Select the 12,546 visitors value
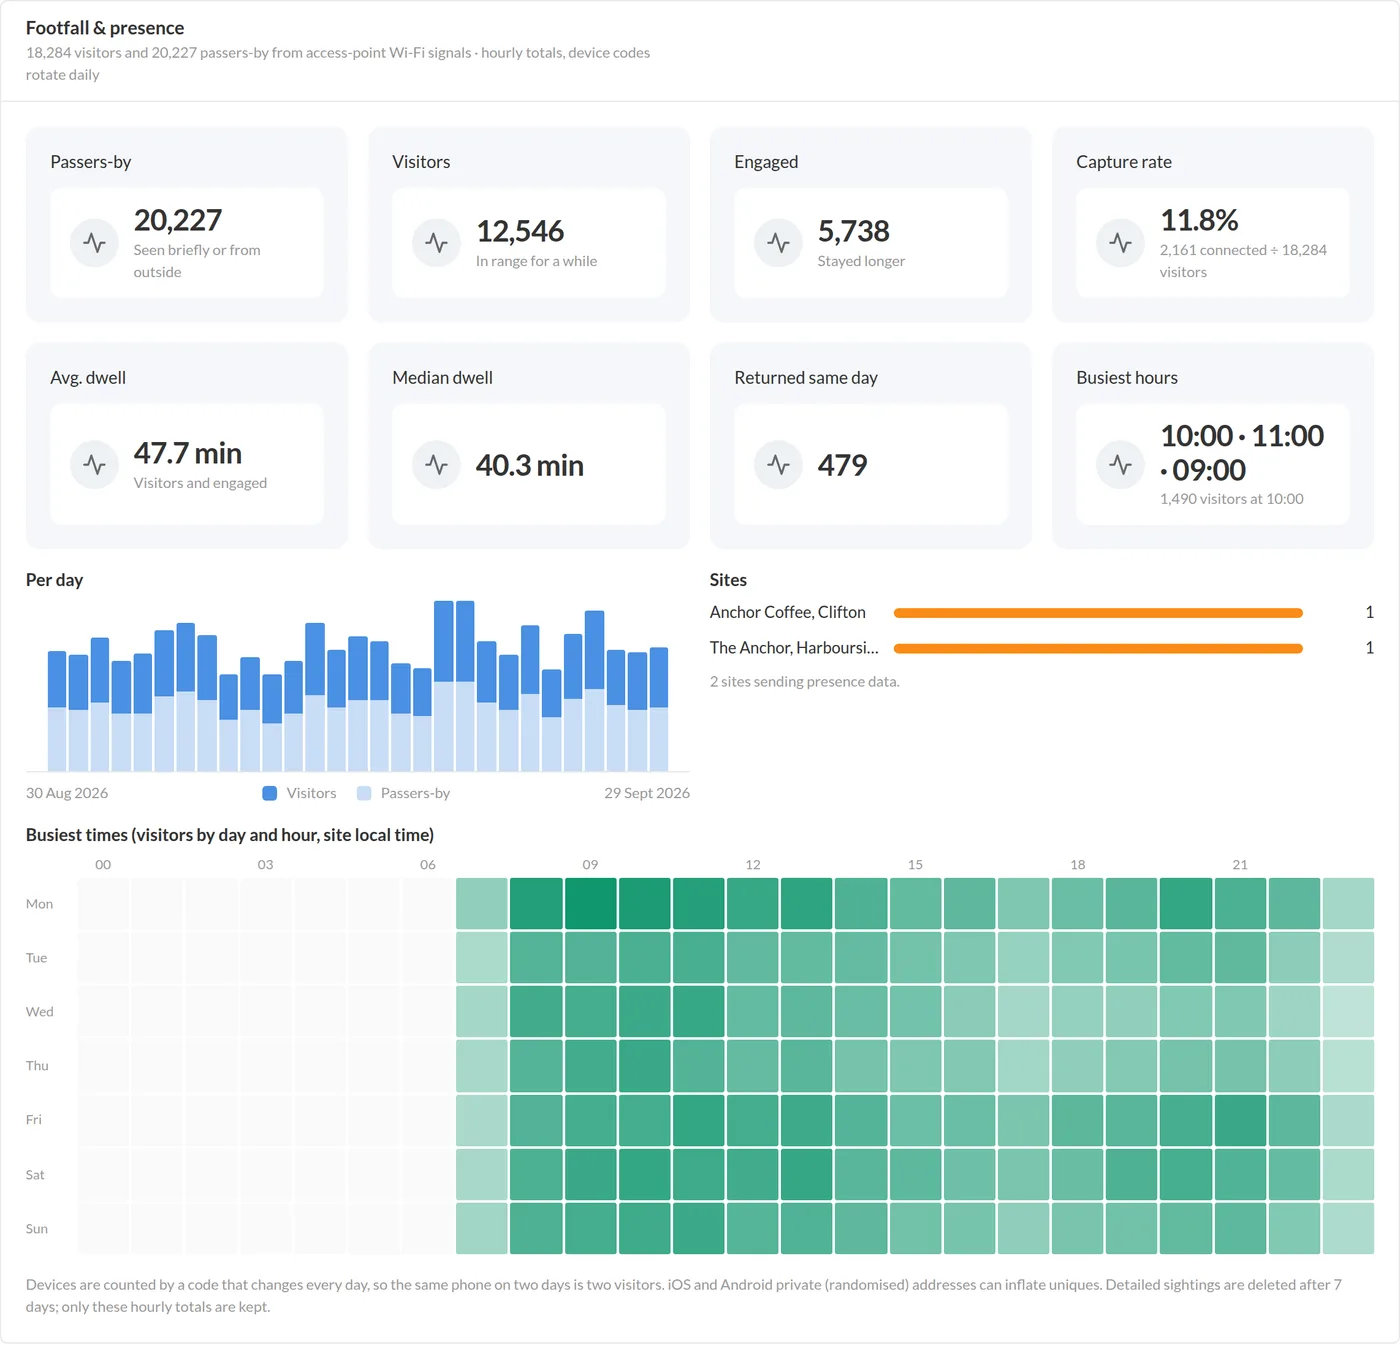 (520, 231)
